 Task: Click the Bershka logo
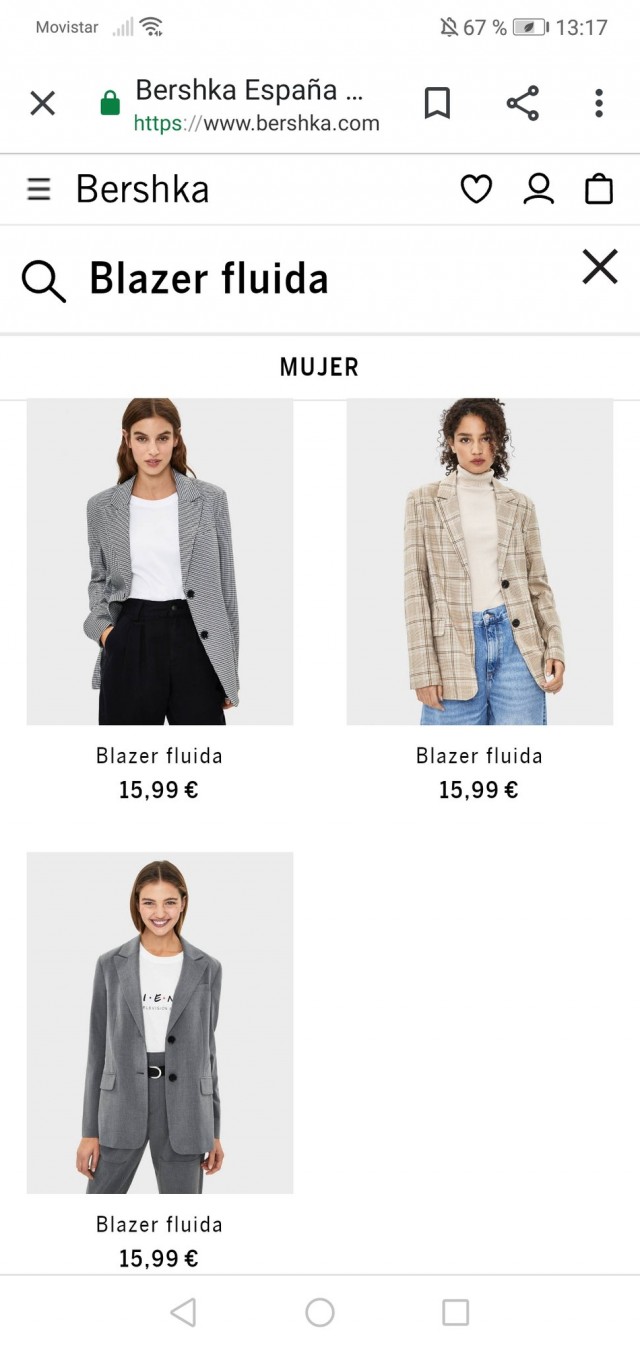[143, 189]
